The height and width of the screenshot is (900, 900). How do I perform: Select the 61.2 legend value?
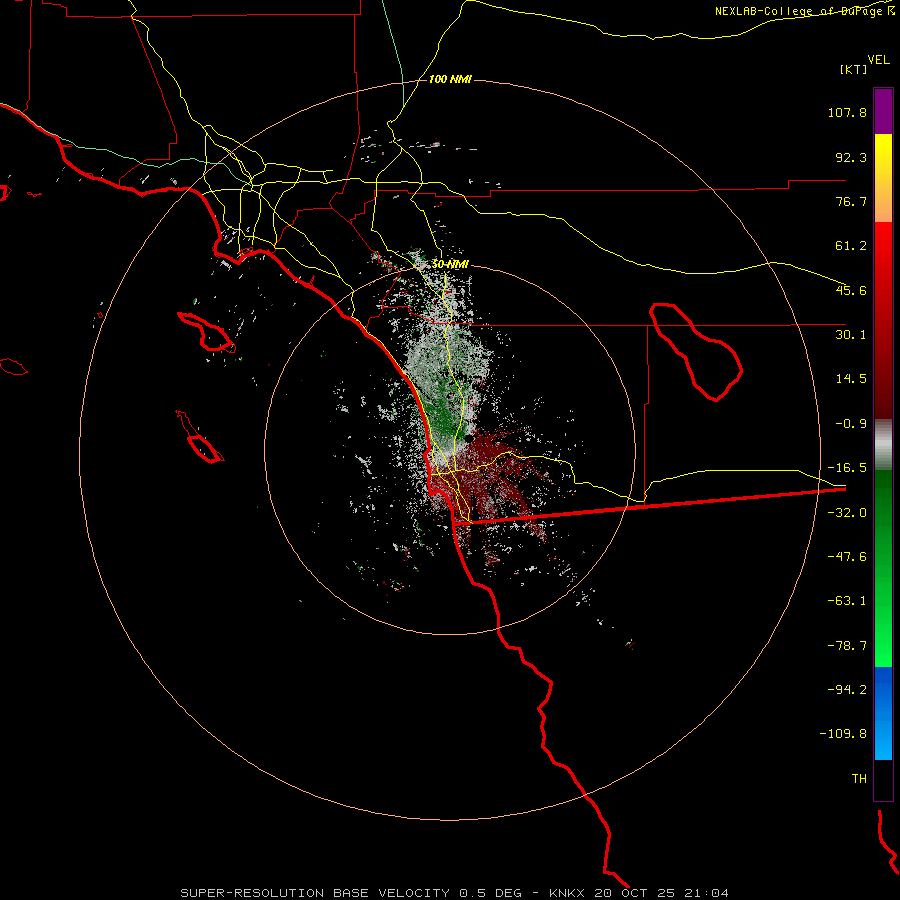tap(851, 246)
